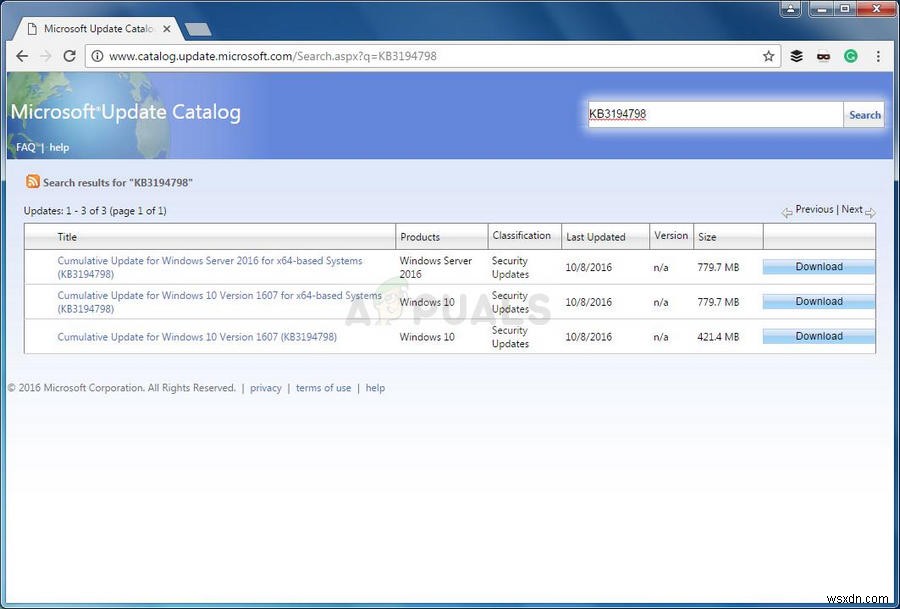Viewport: 900px width, 609px height.
Task: Open Chrome's three-dot menu
Action: pos(878,56)
